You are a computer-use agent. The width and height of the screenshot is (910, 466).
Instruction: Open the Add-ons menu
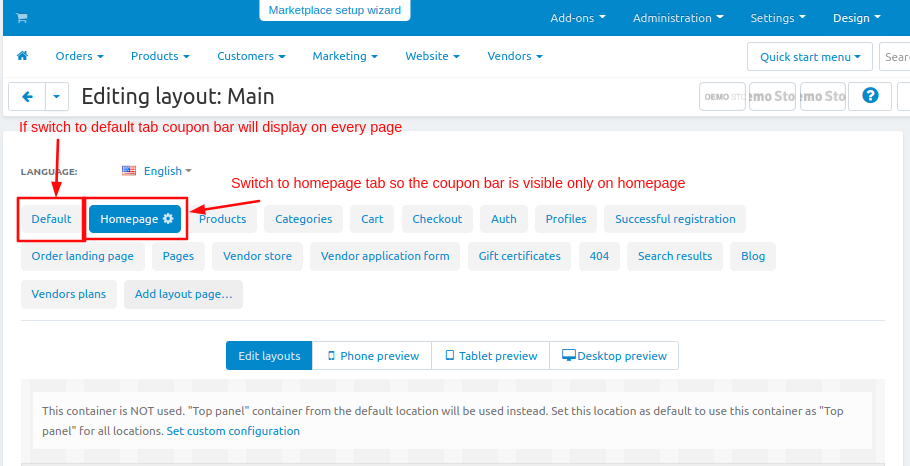click(577, 18)
